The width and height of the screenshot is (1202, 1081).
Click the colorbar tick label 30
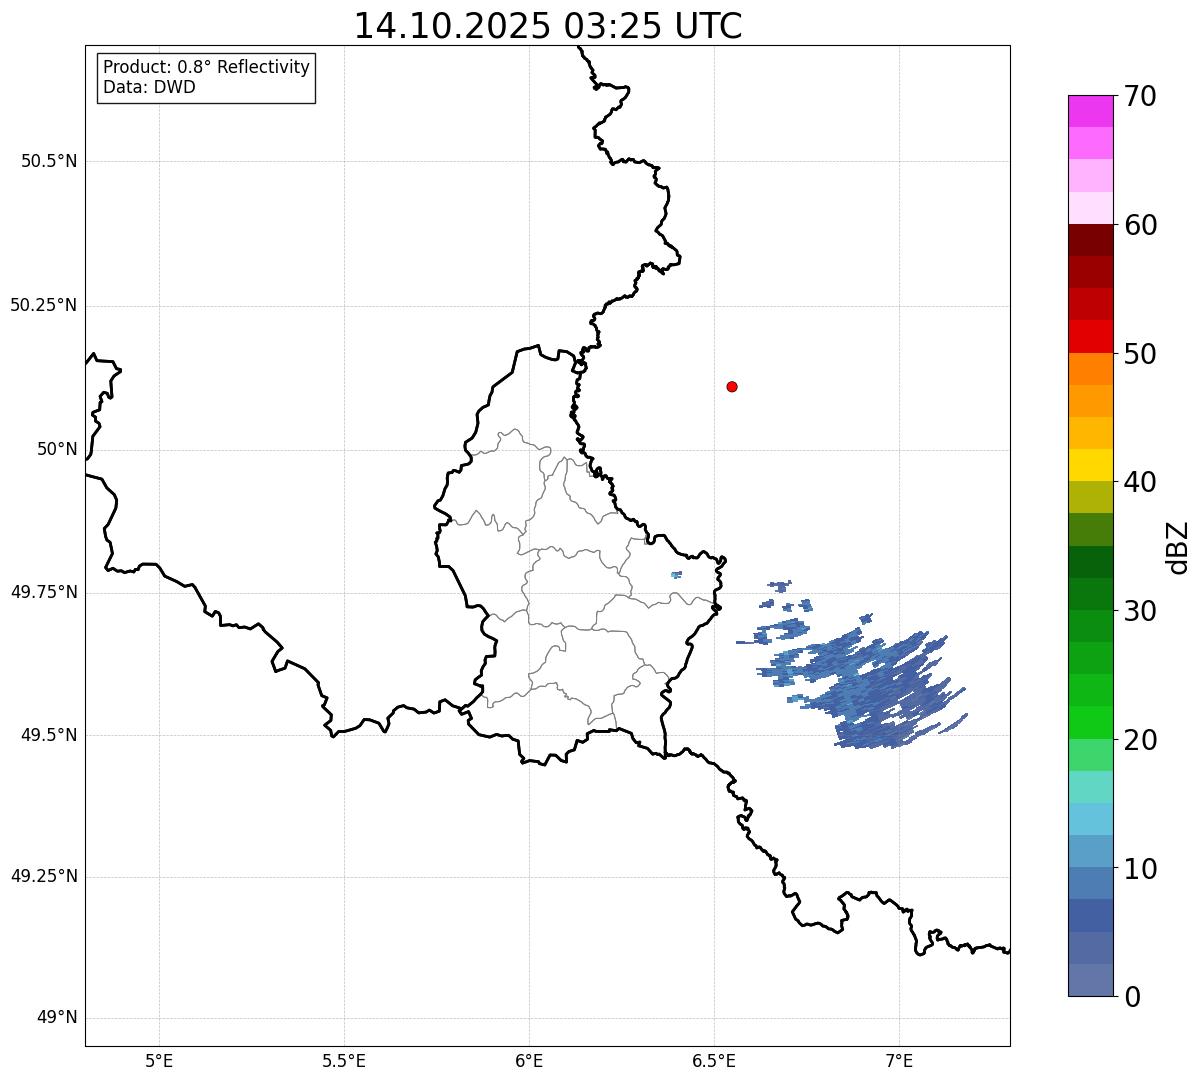click(1140, 611)
